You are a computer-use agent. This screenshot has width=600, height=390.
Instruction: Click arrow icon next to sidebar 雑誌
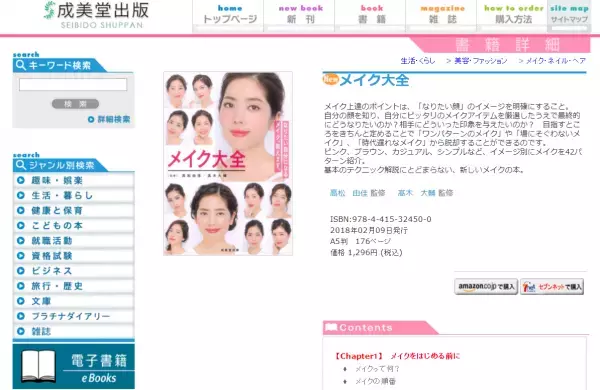(21, 331)
